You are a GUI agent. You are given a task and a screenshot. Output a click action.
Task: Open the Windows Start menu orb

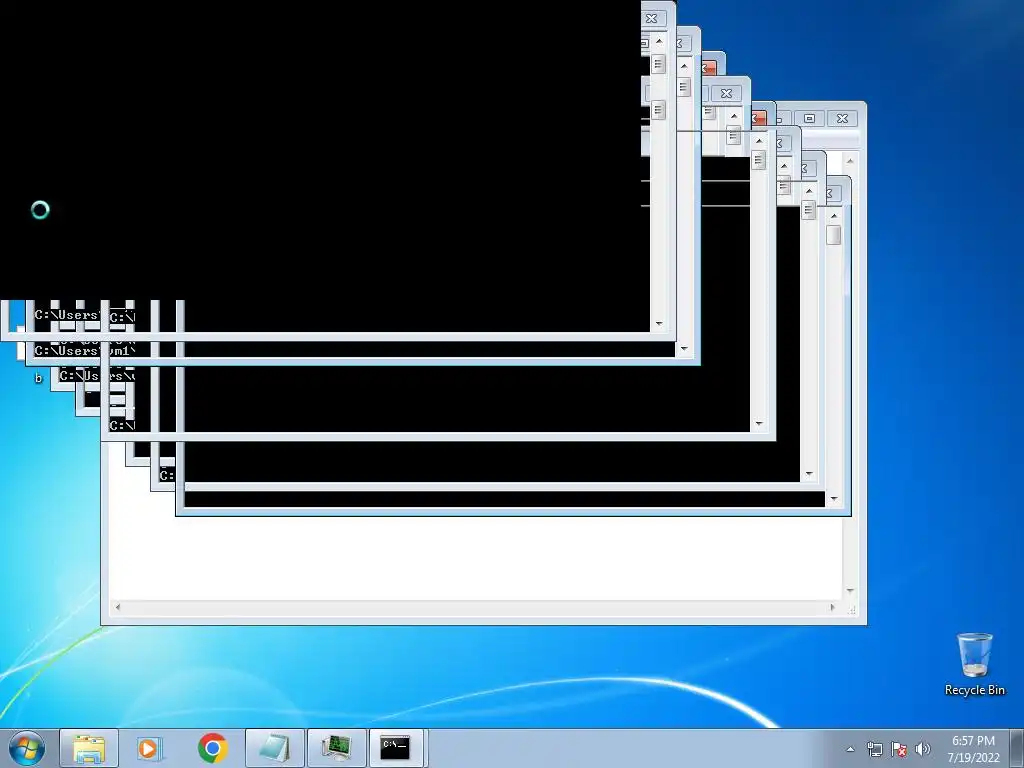click(26, 748)
